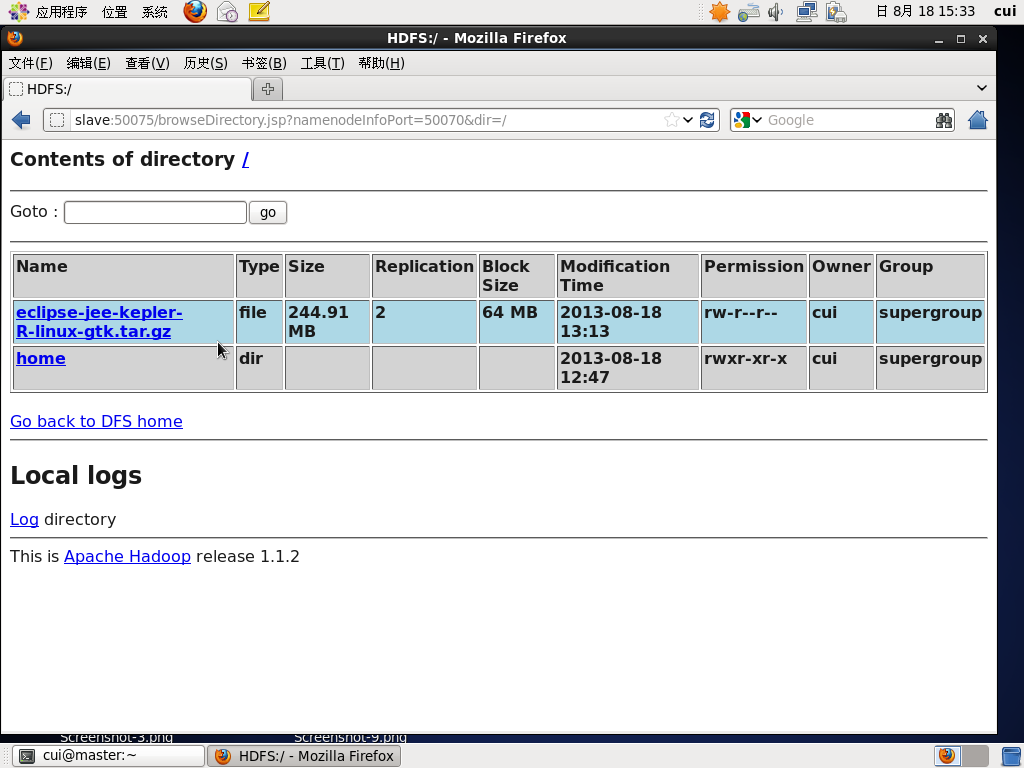
Task: Open the eclipse-jee-kepler-R-linux-gtk.tar.gz file link
Action: 99,322
